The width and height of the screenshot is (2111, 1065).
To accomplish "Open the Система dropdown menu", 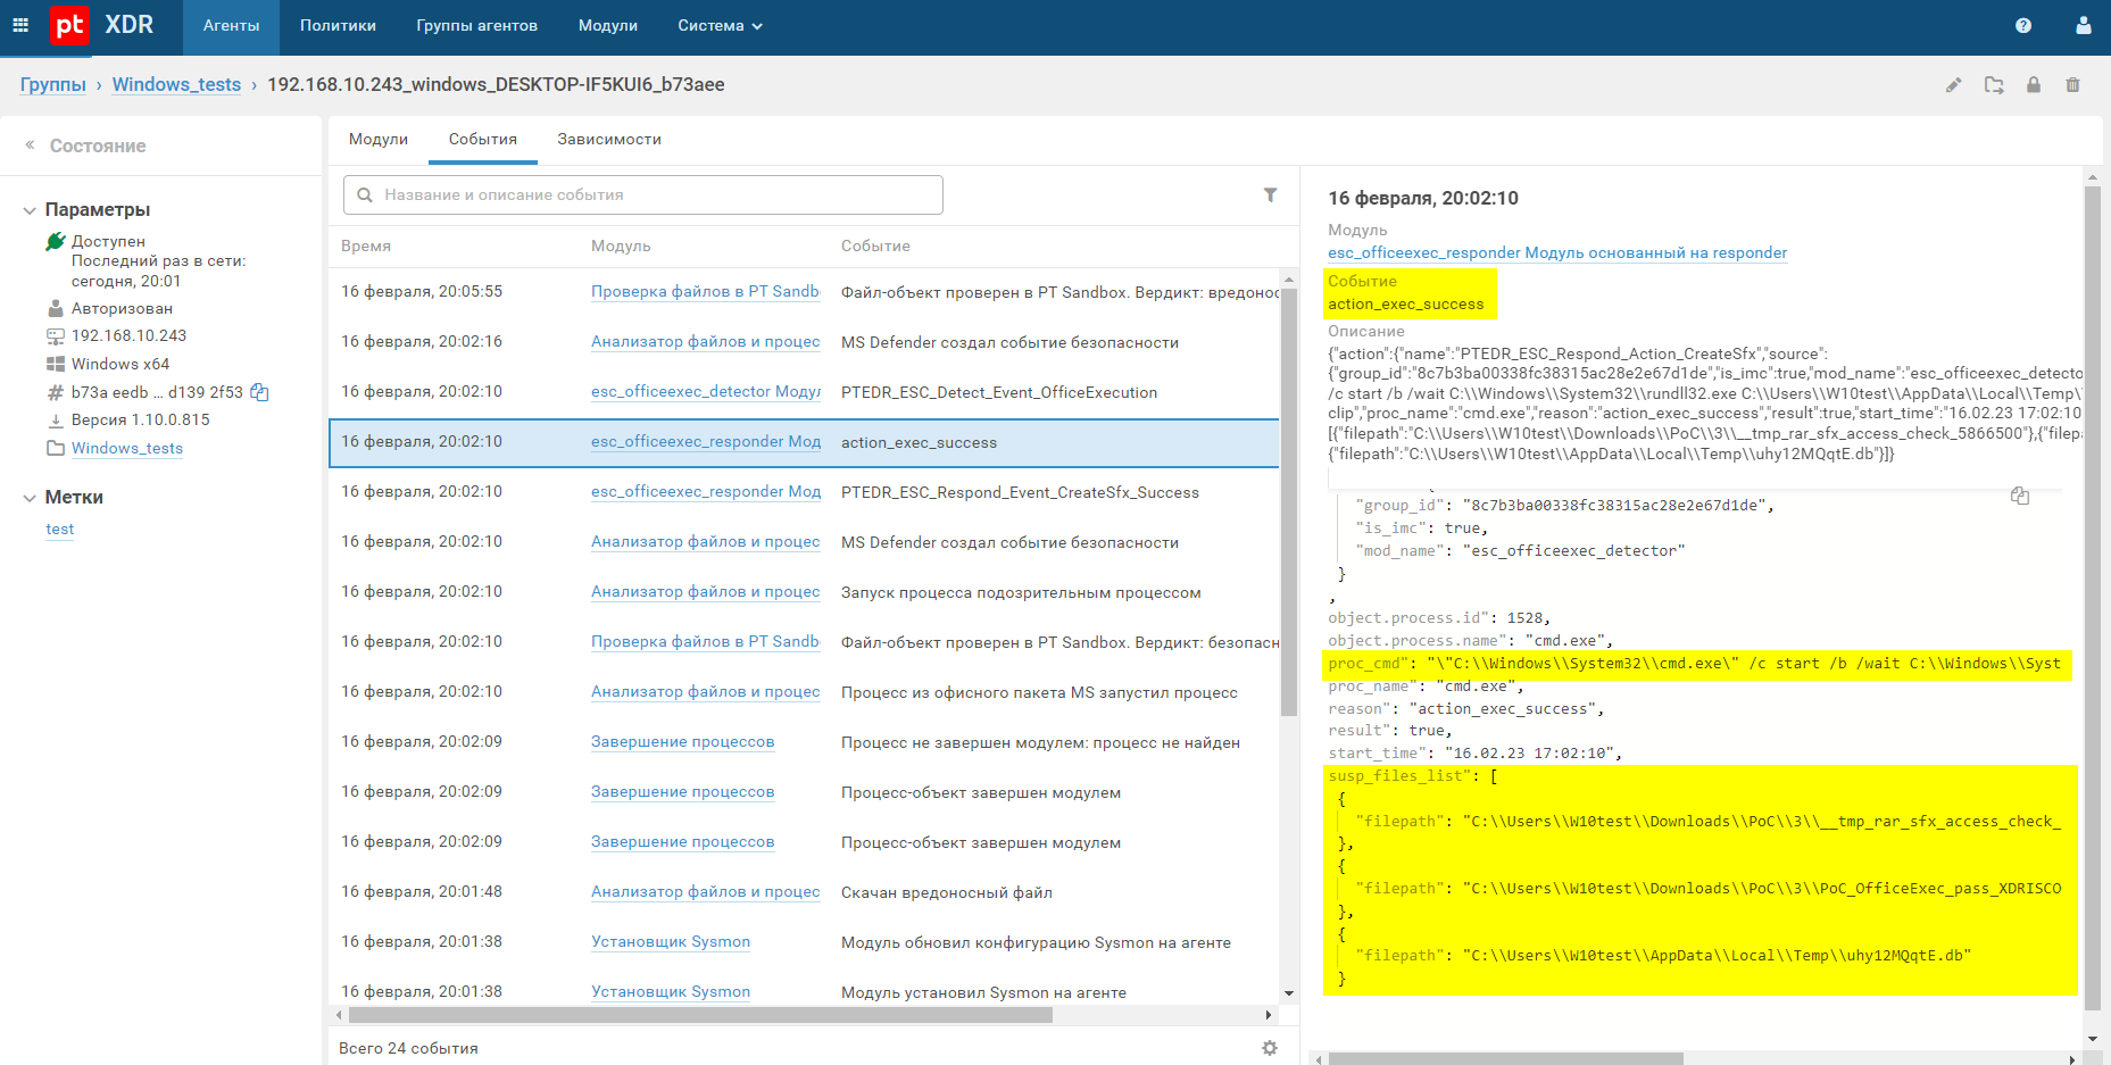I will [x=720, y=26].
